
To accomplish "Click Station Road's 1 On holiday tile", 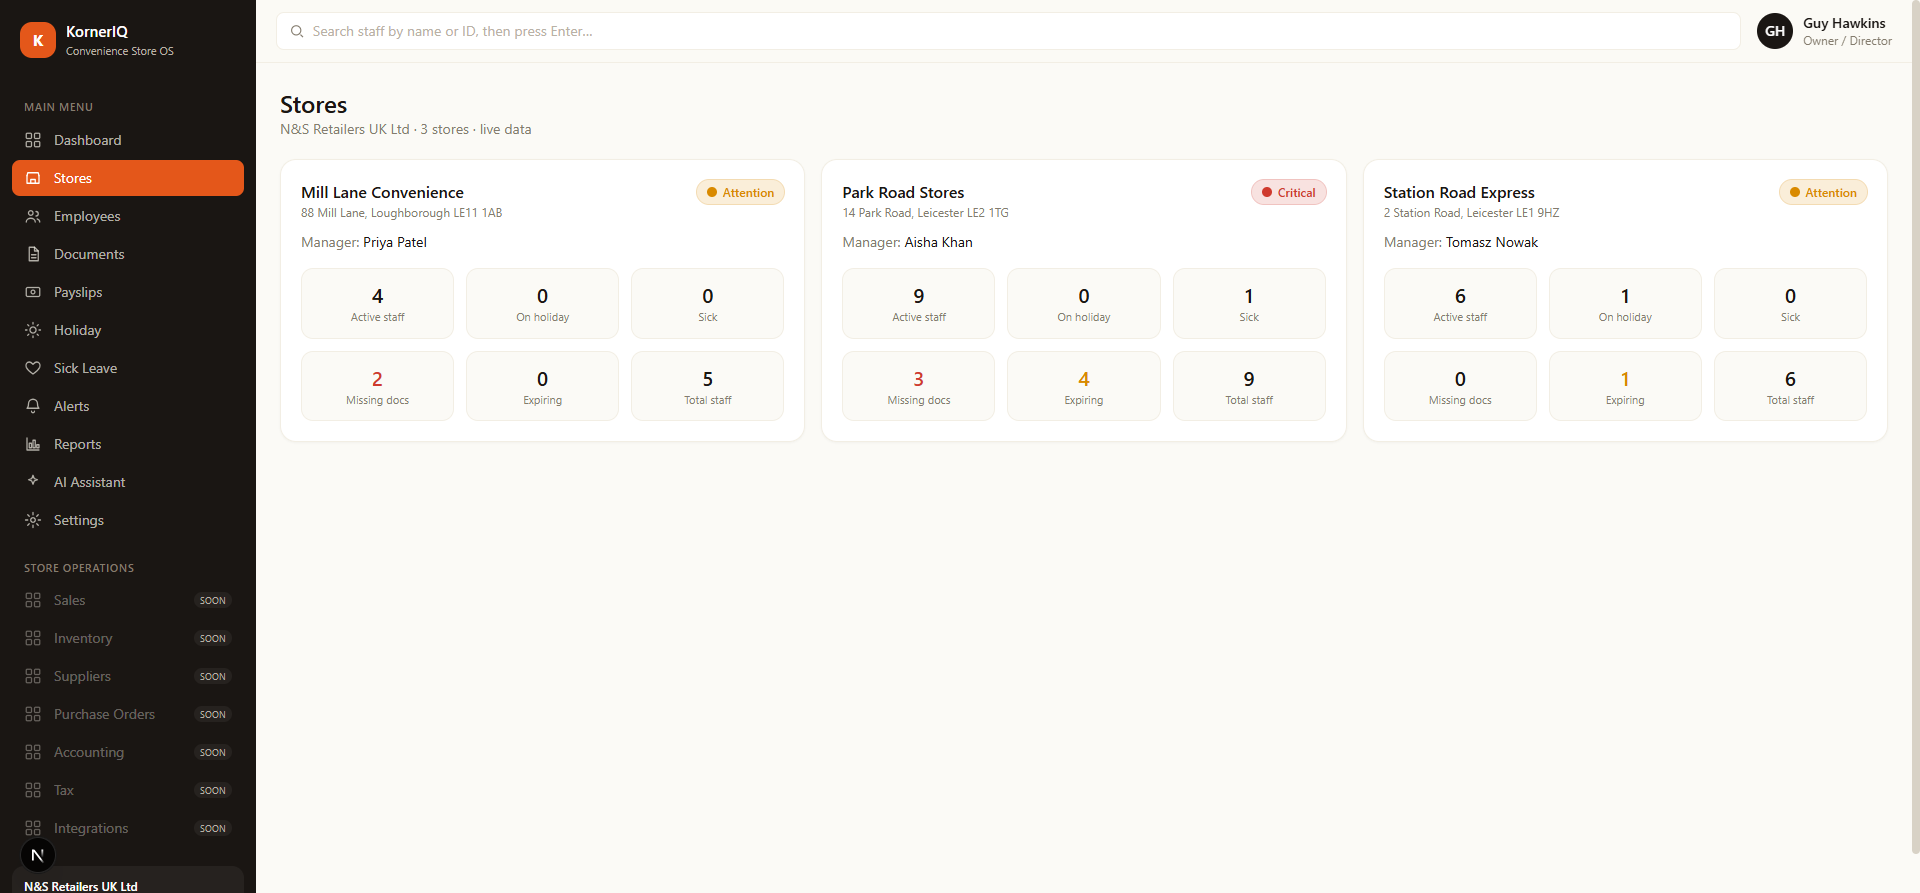I will pos(1625,303).
